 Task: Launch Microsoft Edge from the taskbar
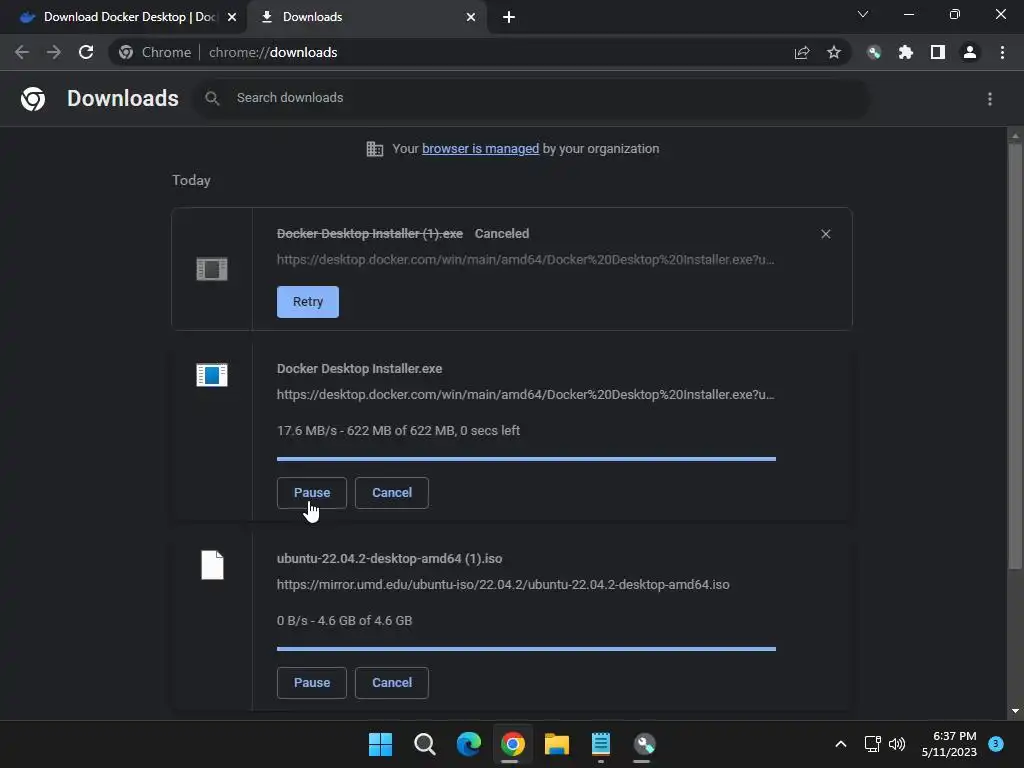coord(468,744)
